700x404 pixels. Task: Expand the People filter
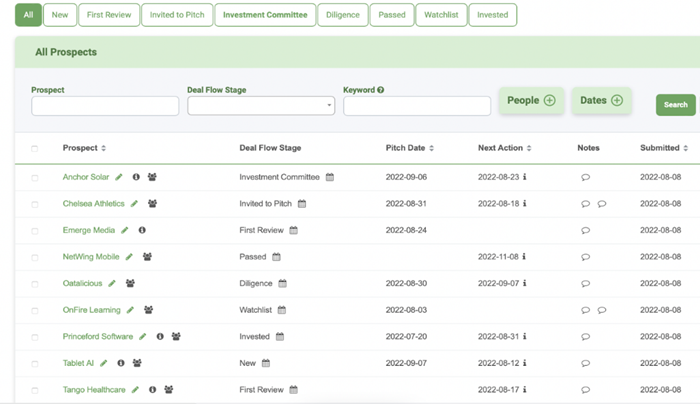click(x=531, y=100)
